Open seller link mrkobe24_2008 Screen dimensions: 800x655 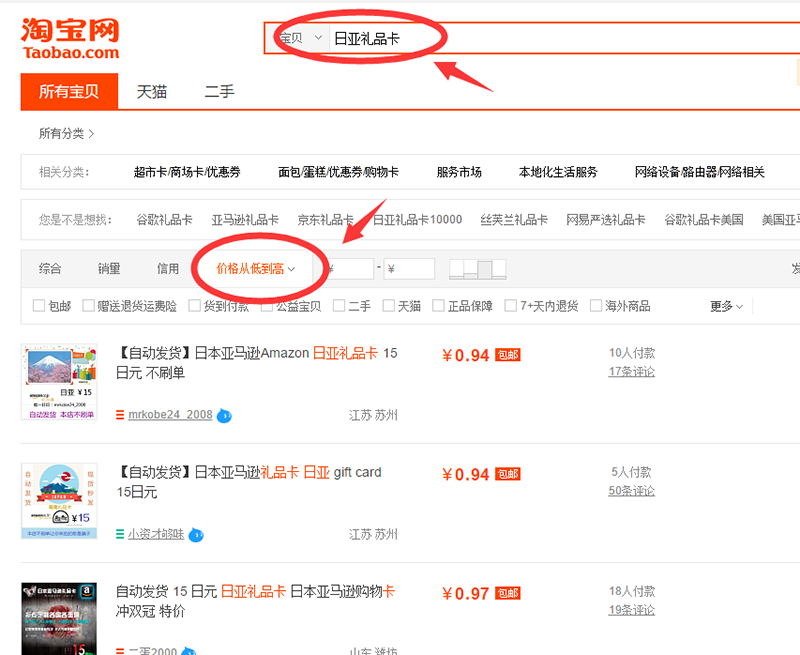coord(170,415)
